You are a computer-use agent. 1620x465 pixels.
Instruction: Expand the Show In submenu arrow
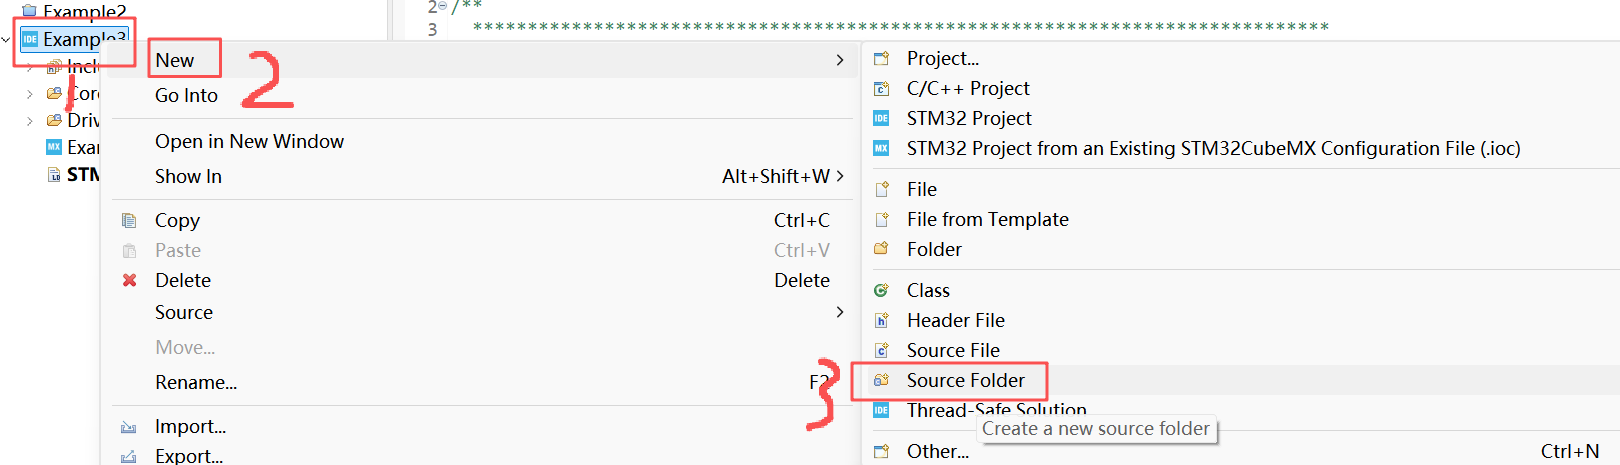[840, 176]
